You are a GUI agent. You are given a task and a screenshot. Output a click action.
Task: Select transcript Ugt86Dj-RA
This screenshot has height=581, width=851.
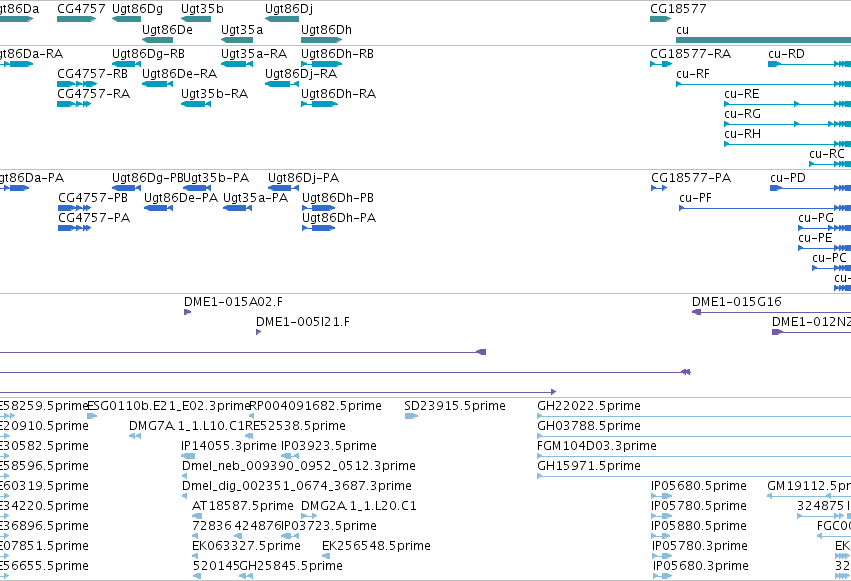(x=282, y=84)
